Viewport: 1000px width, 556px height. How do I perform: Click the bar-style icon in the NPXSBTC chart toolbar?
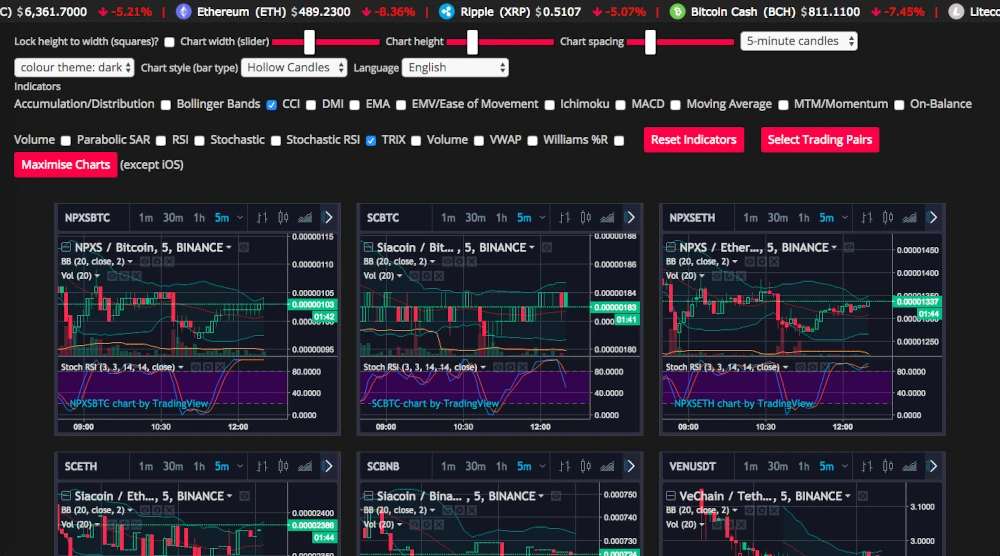(262, 218)
